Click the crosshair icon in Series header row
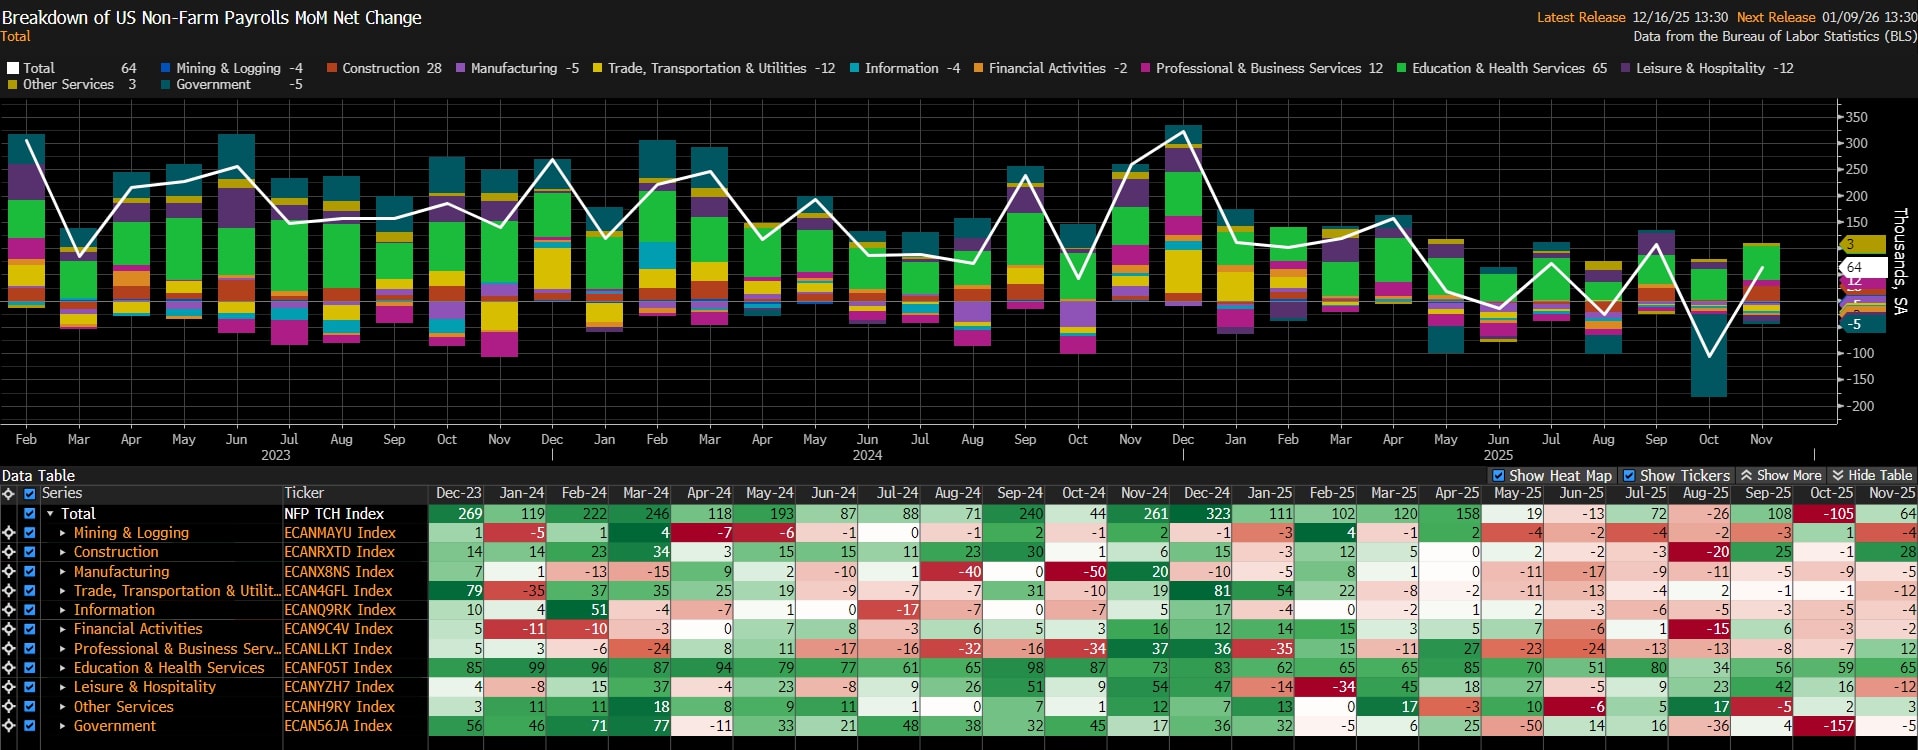This screenshot has height=750, width=1918. click(9, 494)
